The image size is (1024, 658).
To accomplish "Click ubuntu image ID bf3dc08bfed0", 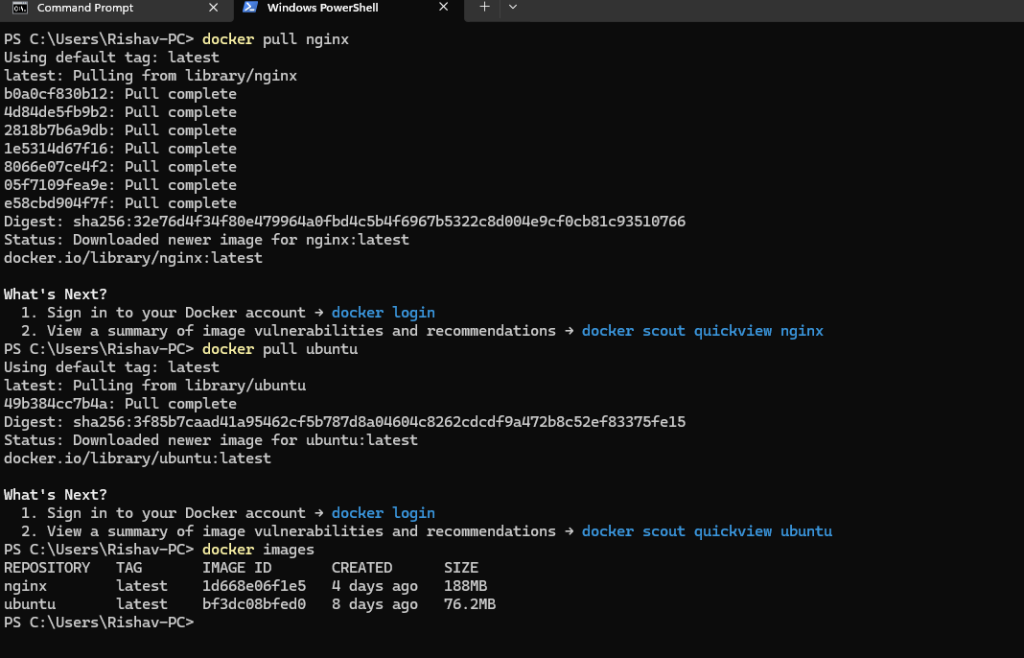I will pos(254,604).
